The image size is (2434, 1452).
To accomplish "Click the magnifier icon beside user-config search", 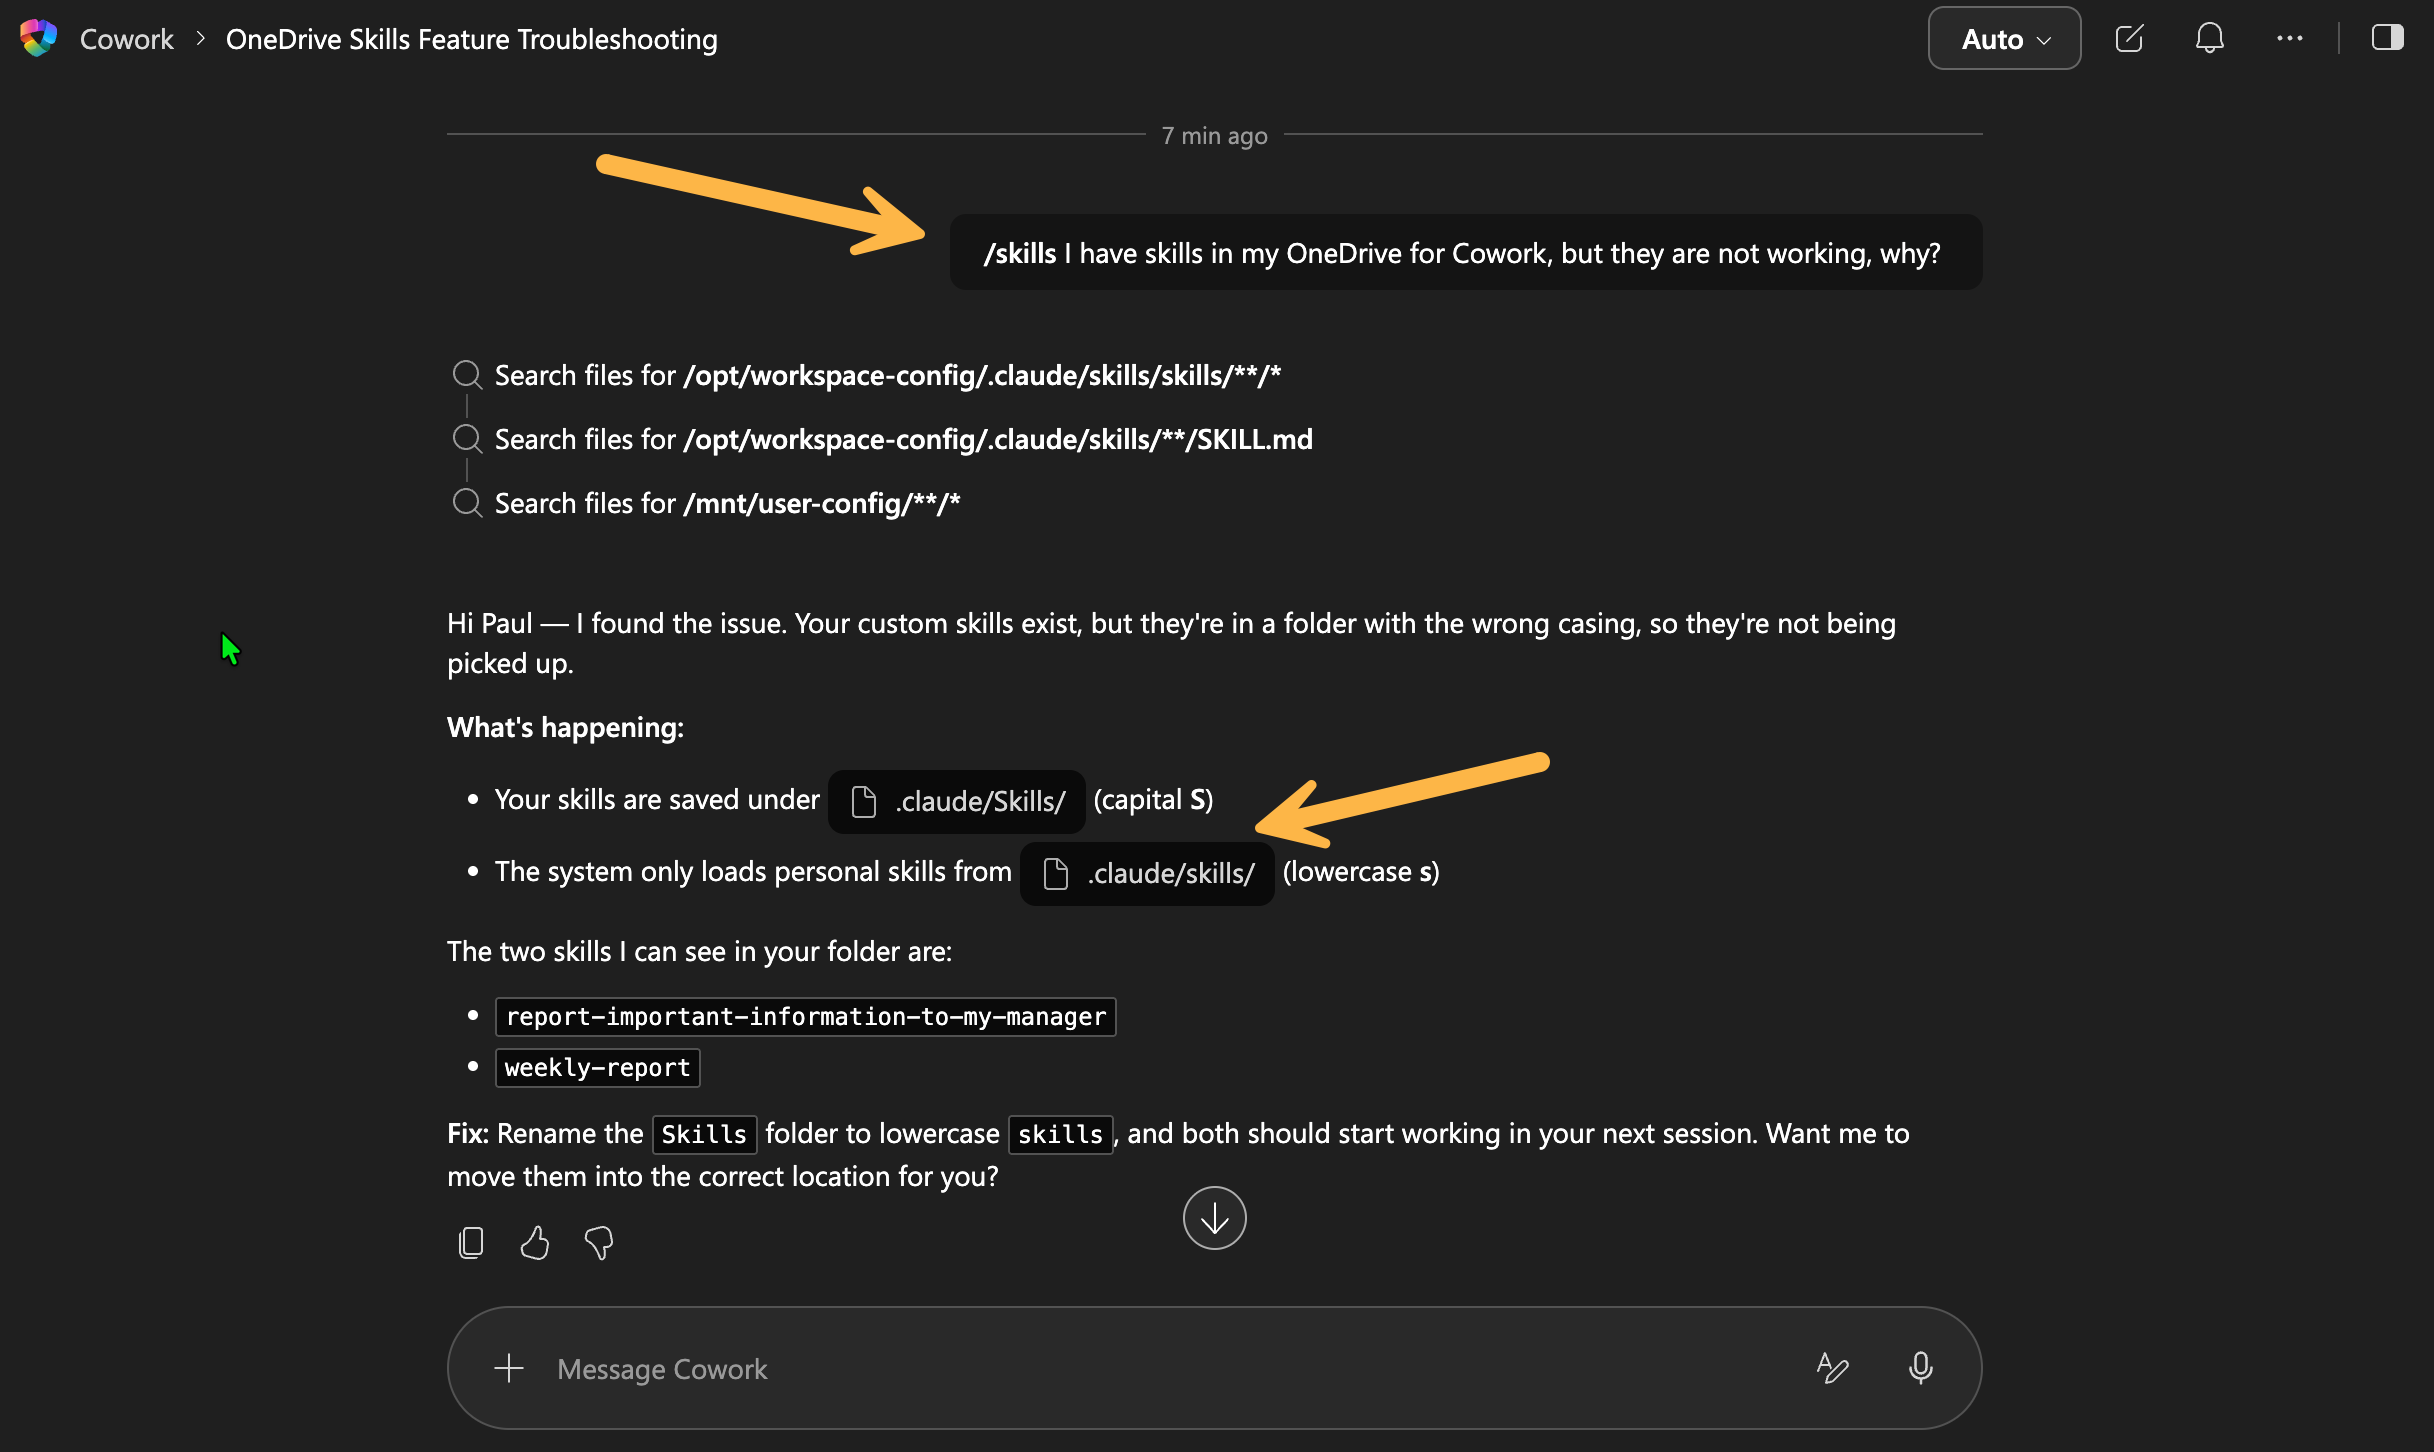I will coord(467,502).
